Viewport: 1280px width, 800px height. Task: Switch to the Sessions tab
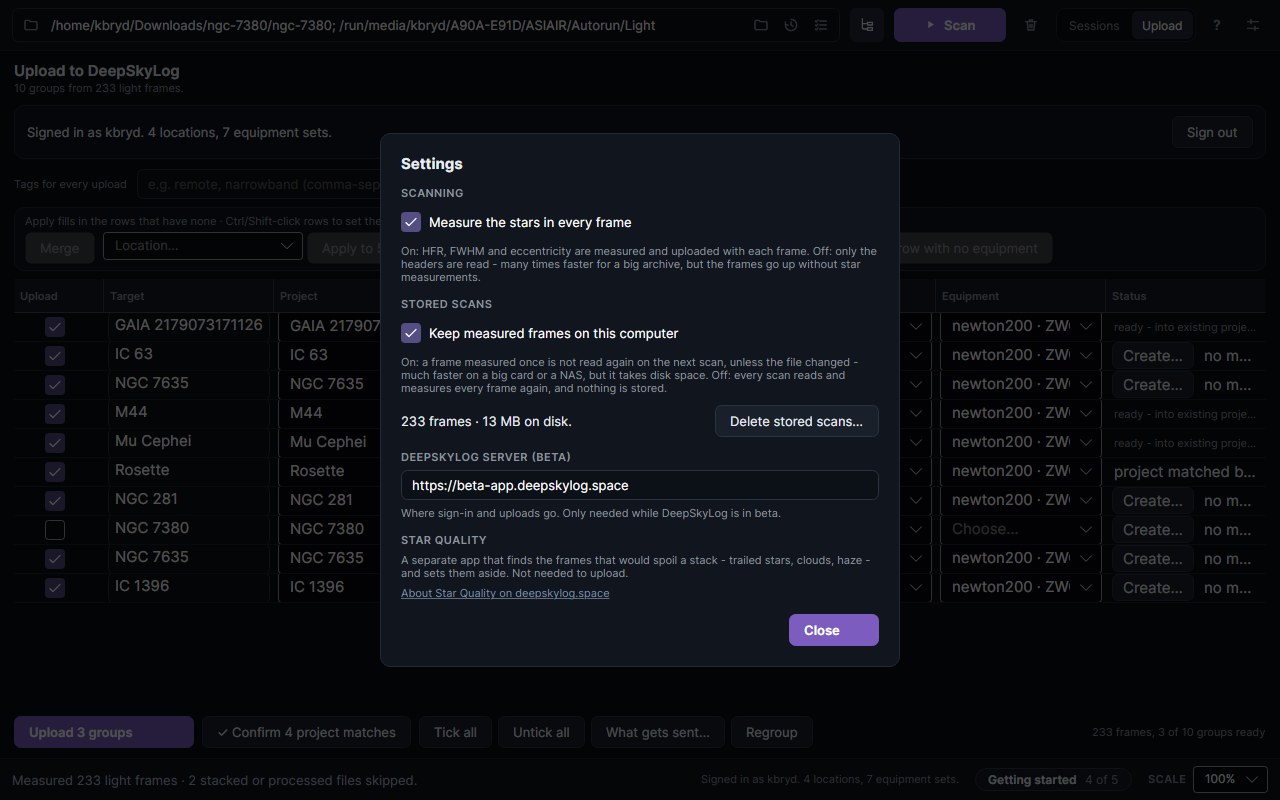point(1094,26)
